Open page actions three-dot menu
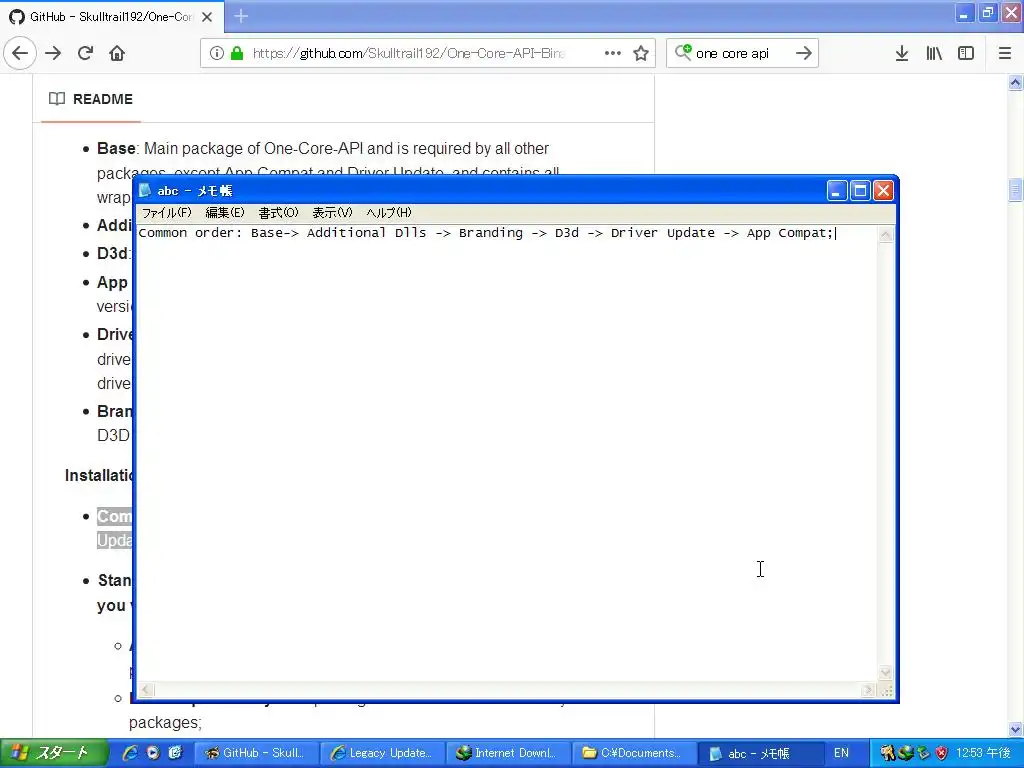Viewport: 1024px width, 768px height. pos(613,53)
